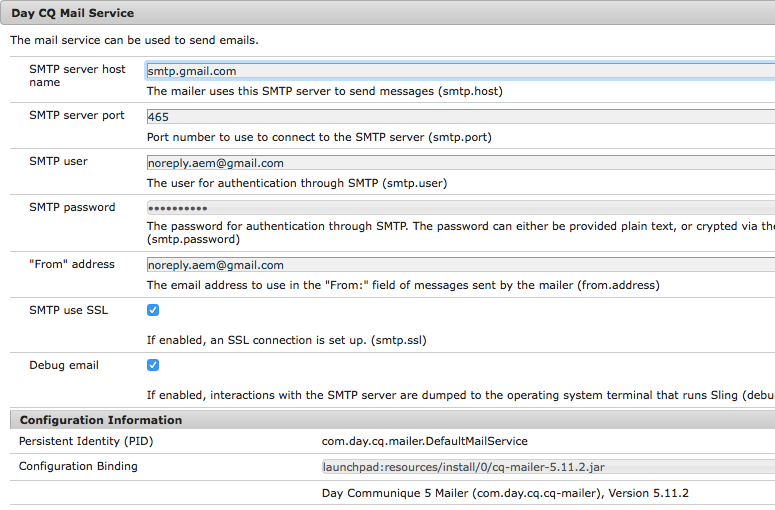Focus the "From" address input field
This screenshot has height=510, width=775.
(460, 265)
